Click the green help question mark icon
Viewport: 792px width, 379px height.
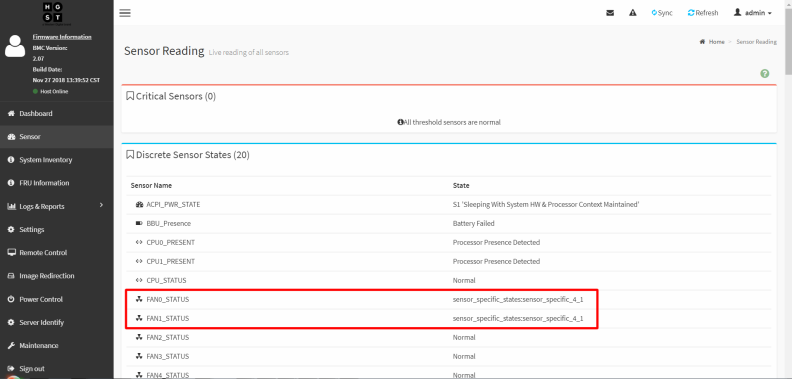(x=765, y=74)
